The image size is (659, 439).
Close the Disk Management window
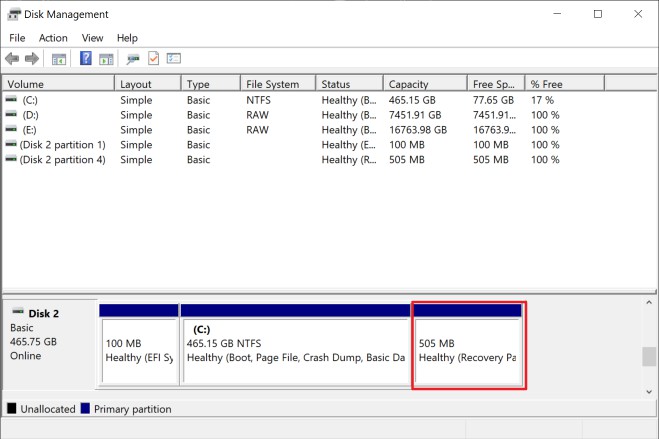[x=638, y=14]
